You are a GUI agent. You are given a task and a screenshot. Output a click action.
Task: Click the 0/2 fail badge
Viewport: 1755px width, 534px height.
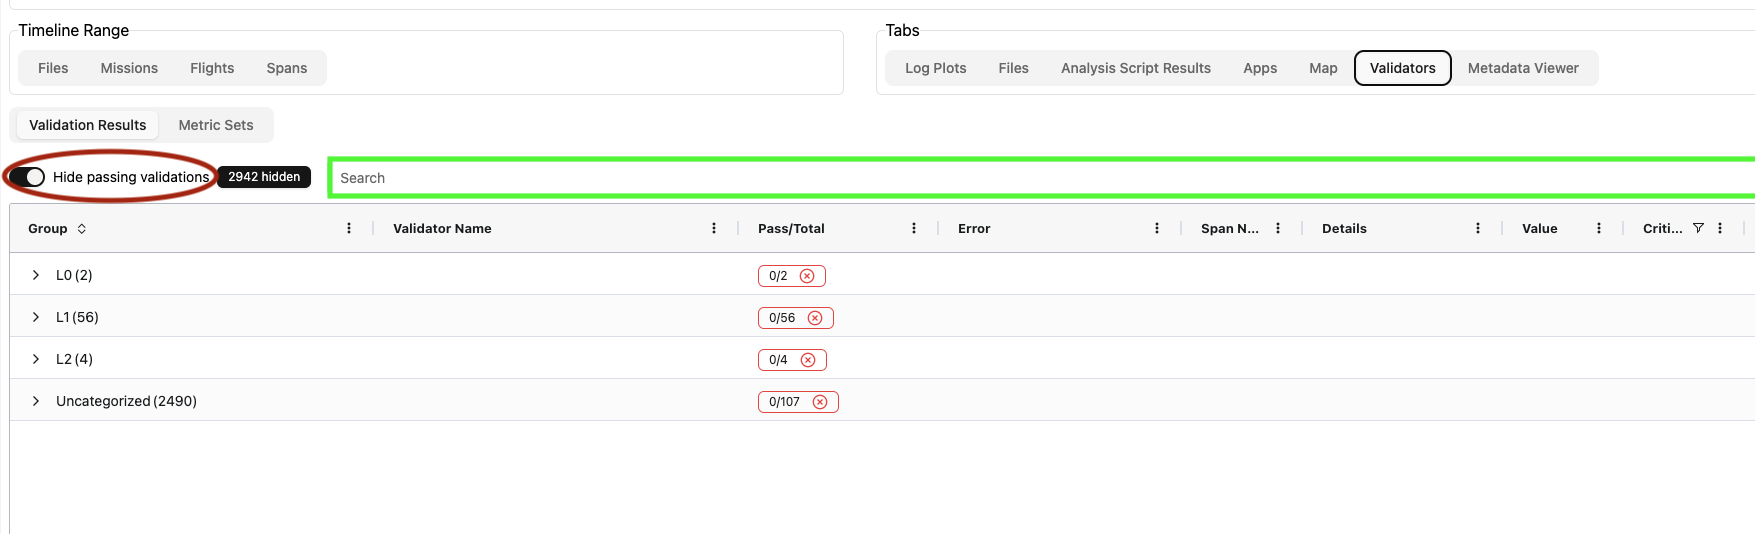pyautogui.click(x=792, y=276)
